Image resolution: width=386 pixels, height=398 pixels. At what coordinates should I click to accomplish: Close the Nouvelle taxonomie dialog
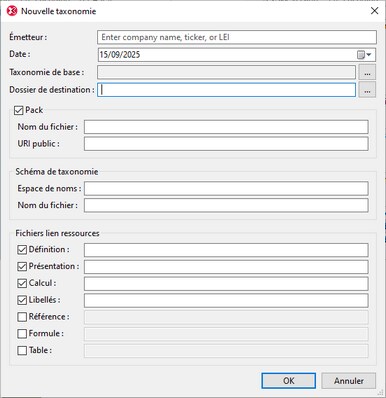pyautogui.click(x=374, y=11)
